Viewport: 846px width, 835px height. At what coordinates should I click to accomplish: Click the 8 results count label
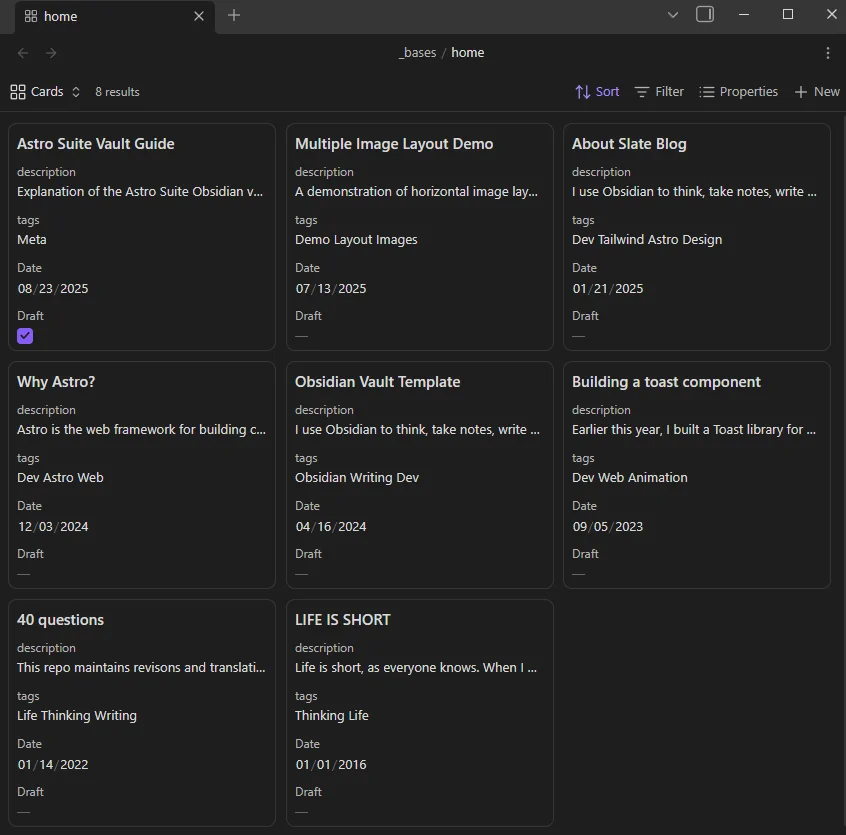coord(117,91)
